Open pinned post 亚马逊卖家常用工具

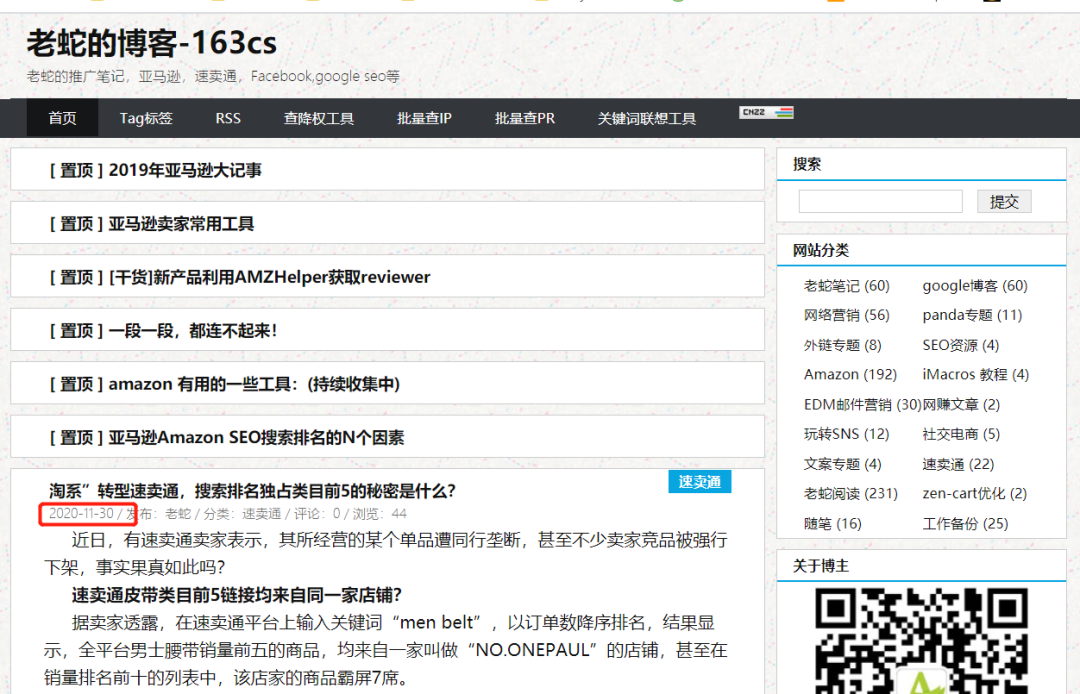[181, 224]
